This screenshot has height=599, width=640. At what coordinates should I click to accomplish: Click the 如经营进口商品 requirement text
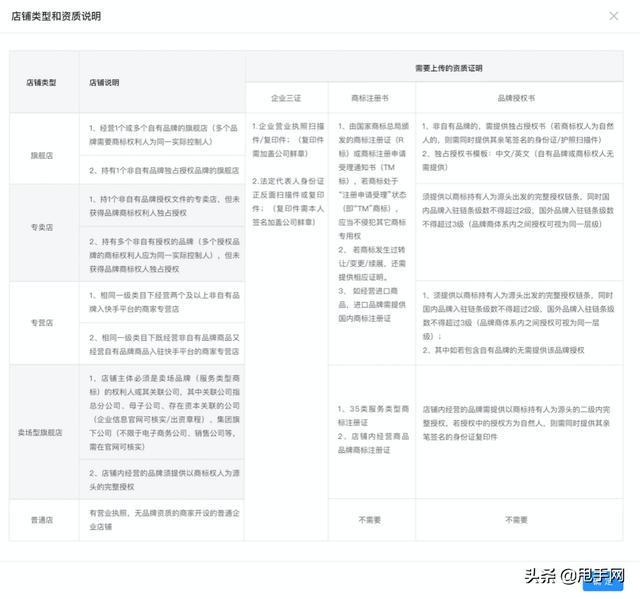(371, 304)
